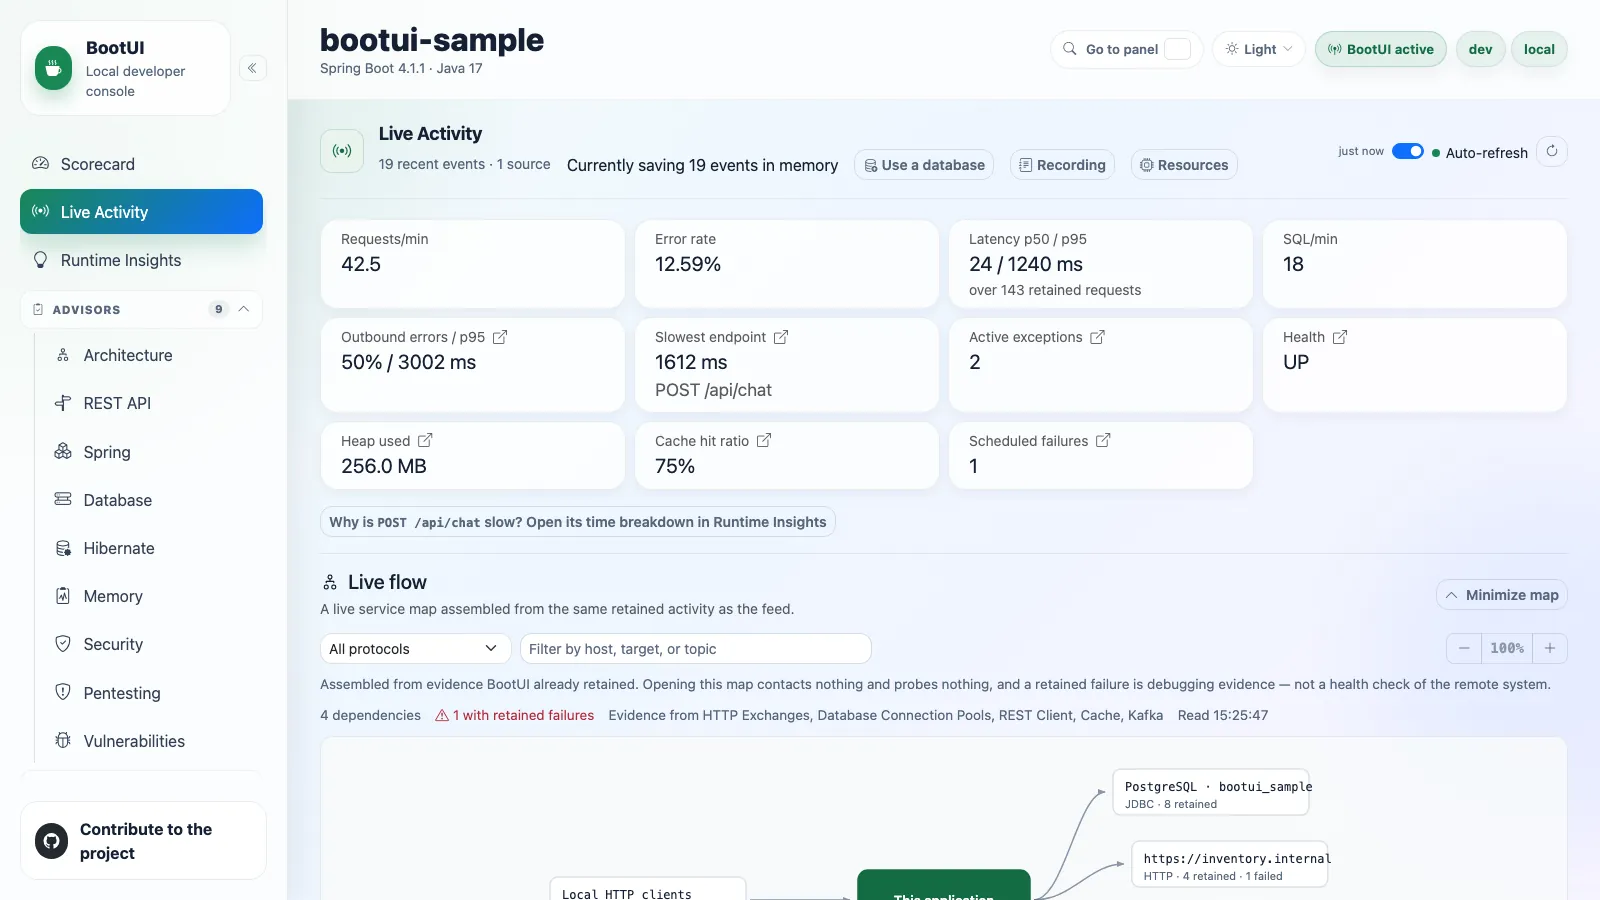
Task: Open the external link icon beside Cache hit ratio
Action: coord(764,440)
